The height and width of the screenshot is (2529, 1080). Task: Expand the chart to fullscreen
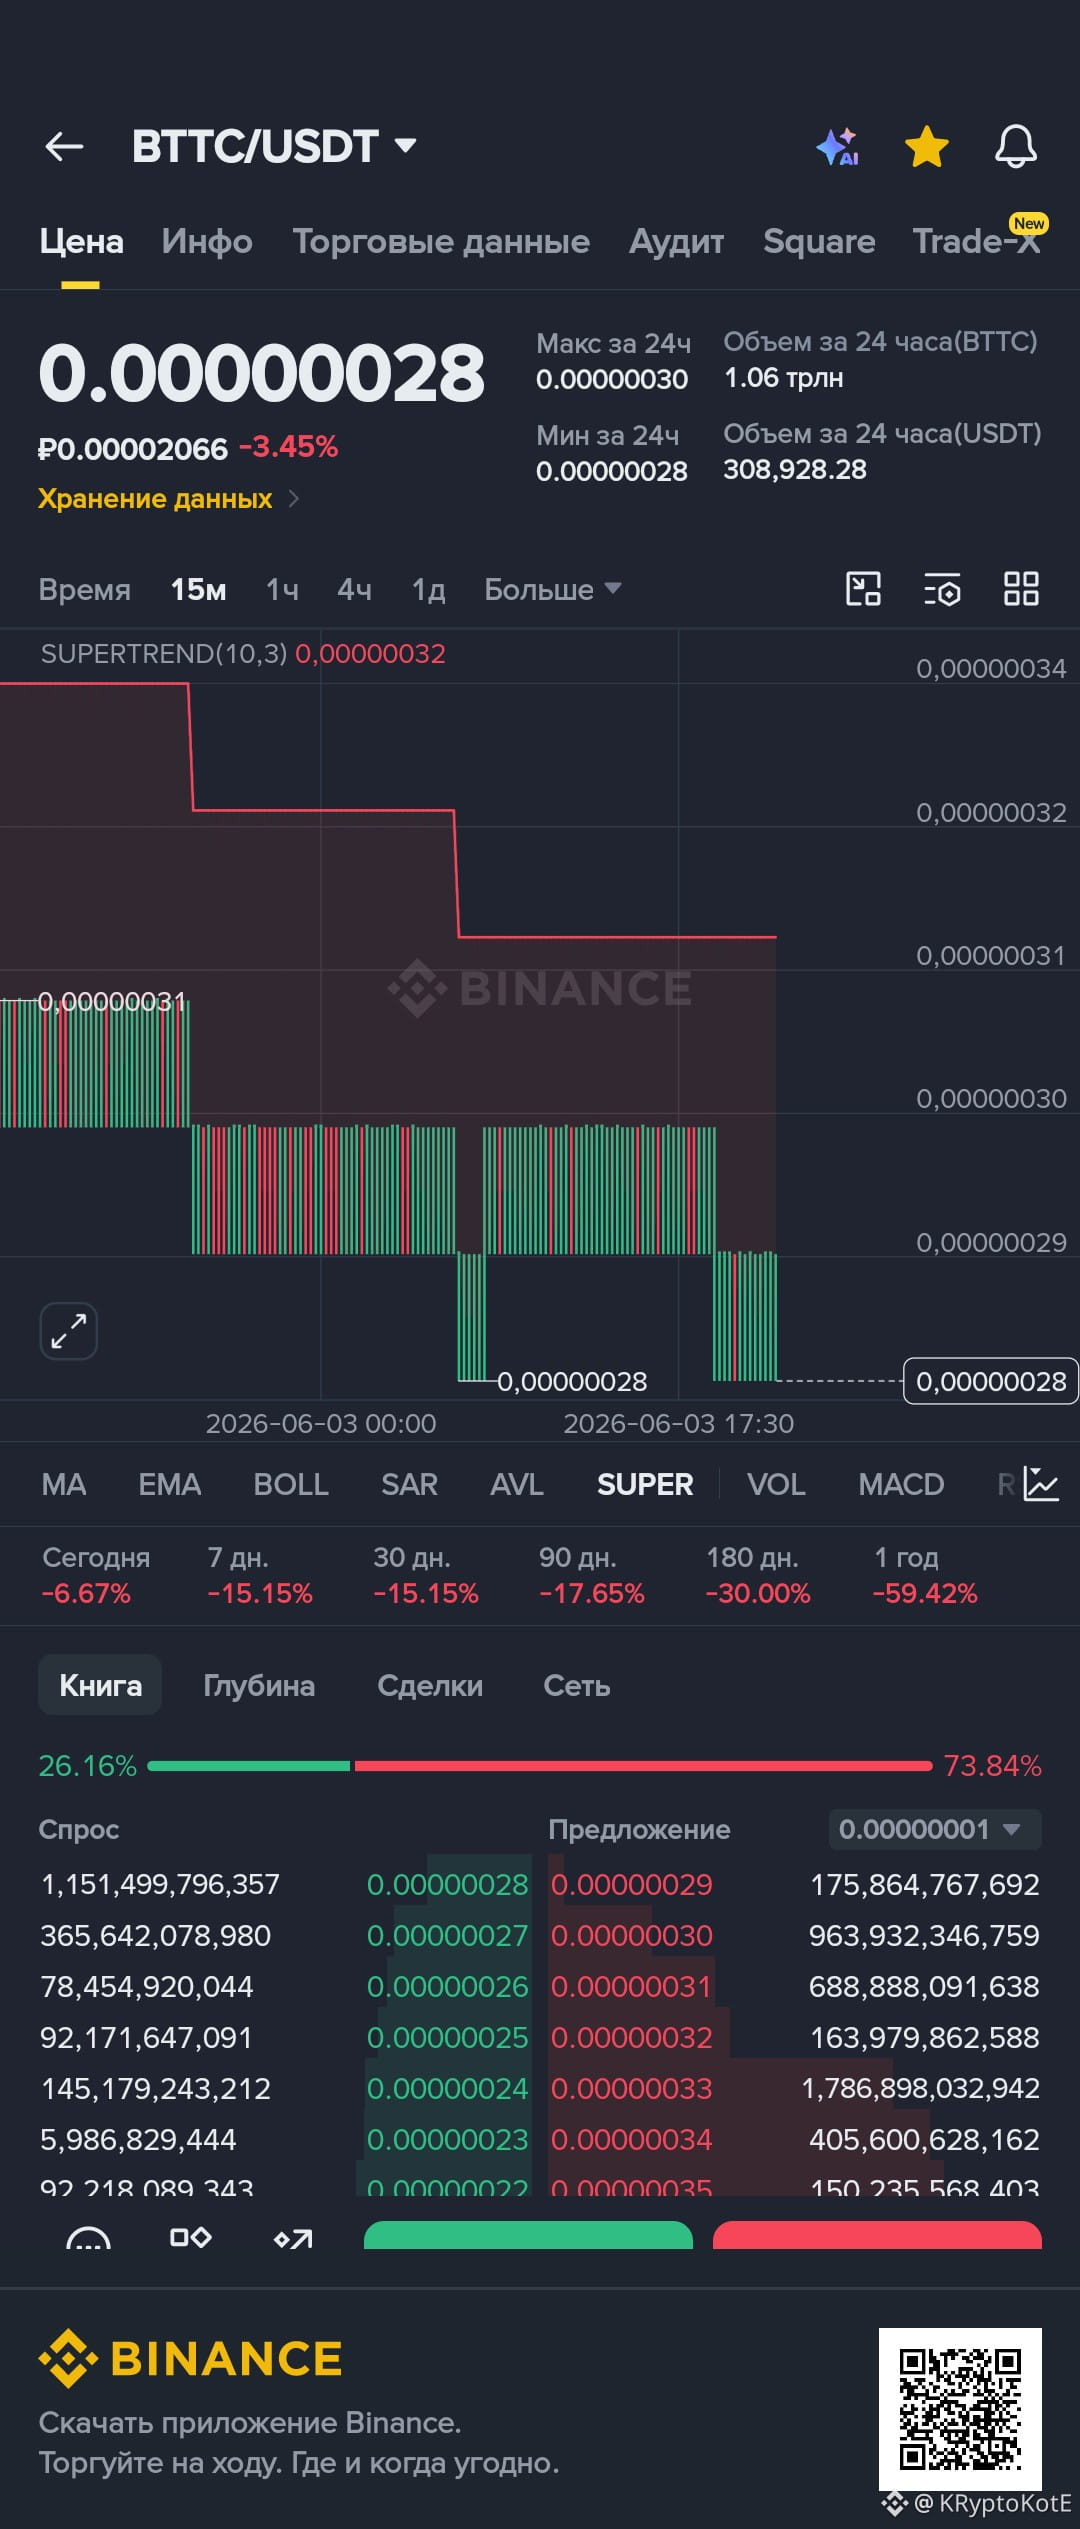pos(68,1331)
